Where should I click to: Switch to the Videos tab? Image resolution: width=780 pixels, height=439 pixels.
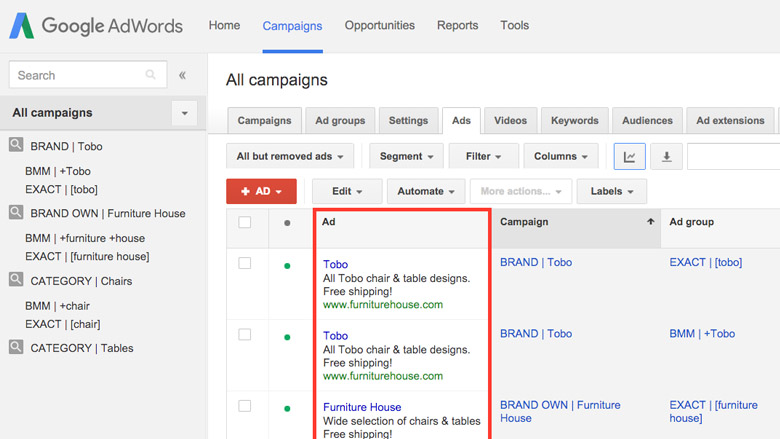point(510,120)
